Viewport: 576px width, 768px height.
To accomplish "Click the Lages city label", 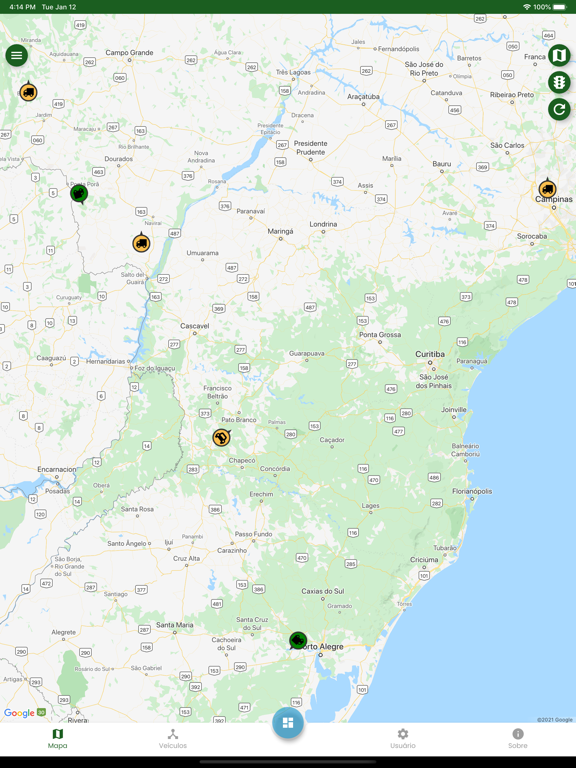I will (x=370, y=505).
